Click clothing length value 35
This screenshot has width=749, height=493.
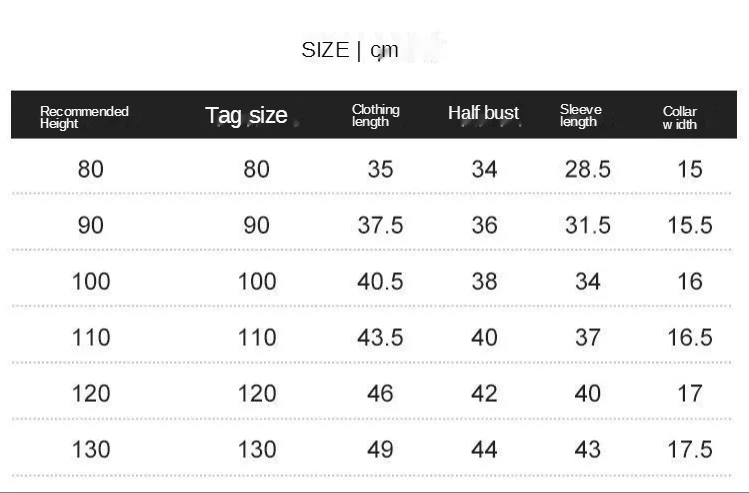click(x=380, y=169)
